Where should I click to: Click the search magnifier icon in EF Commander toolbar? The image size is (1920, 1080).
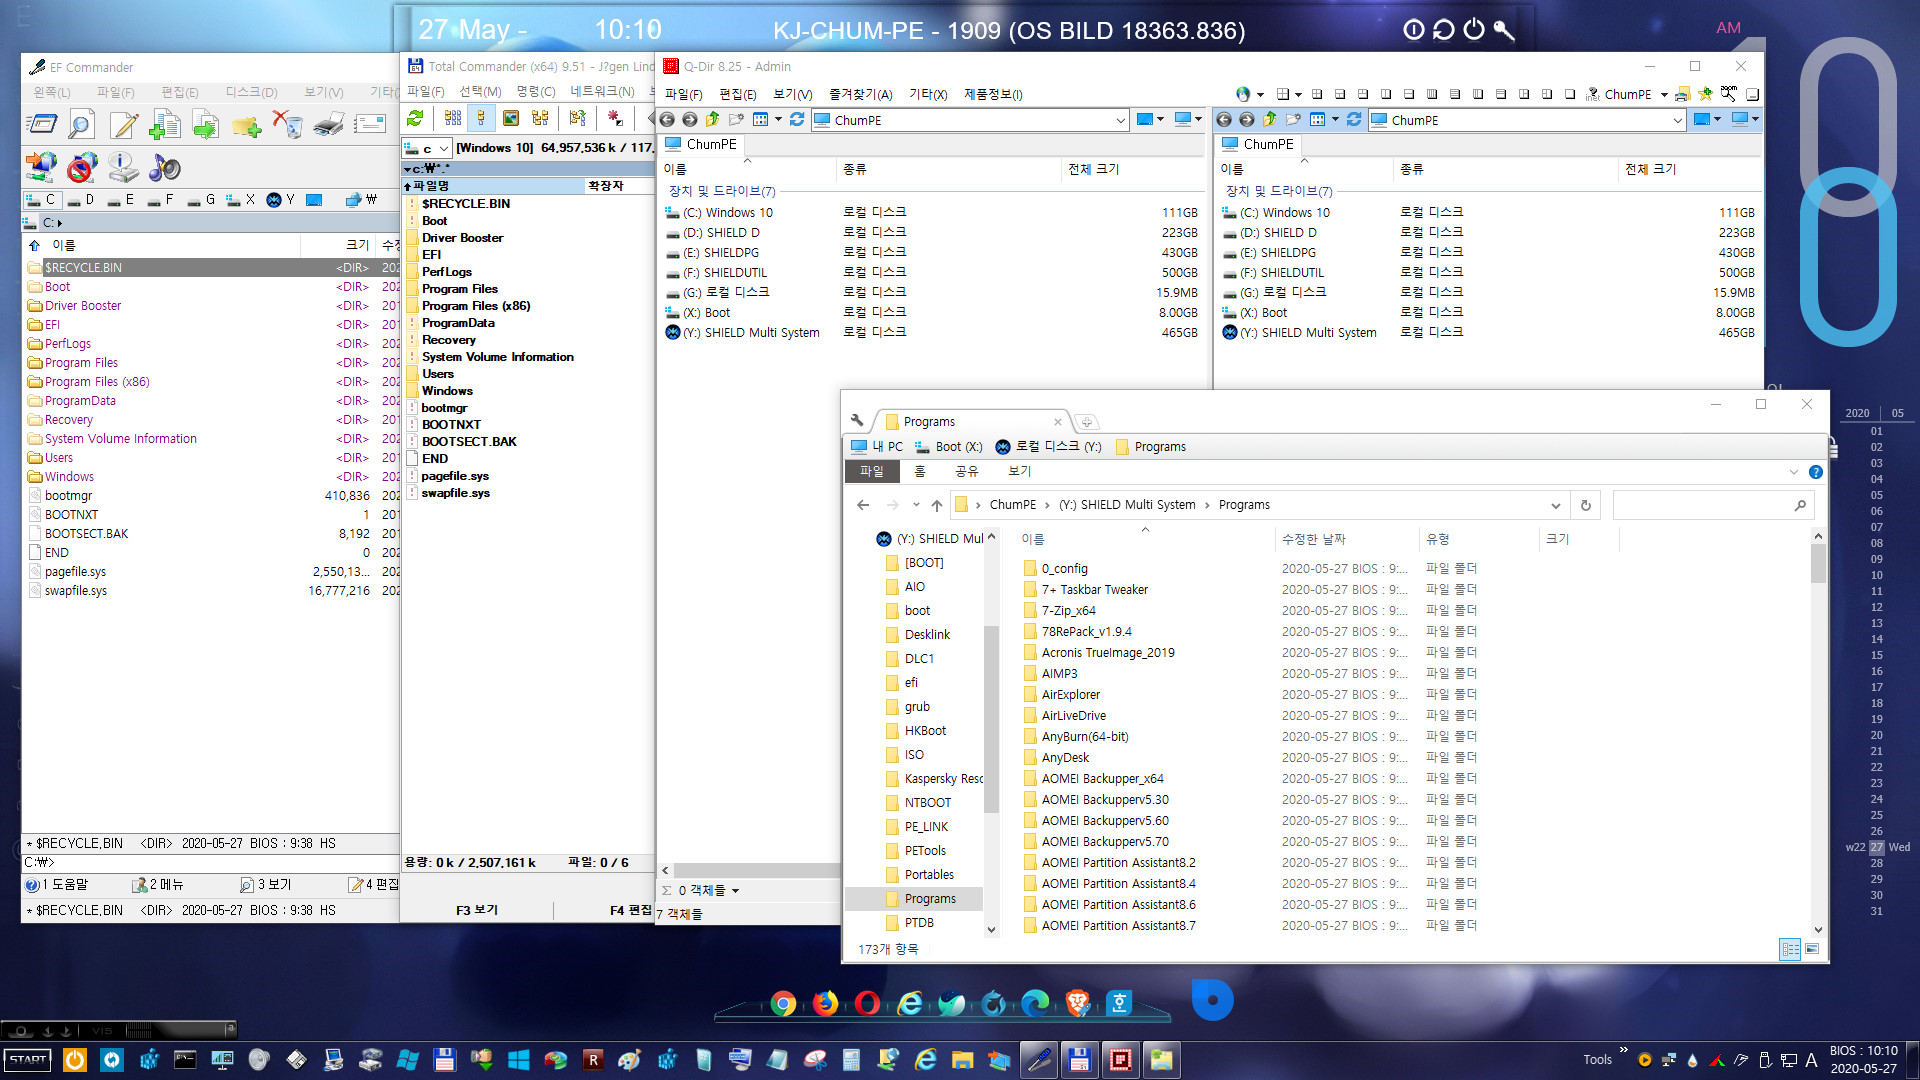[81, 125]
